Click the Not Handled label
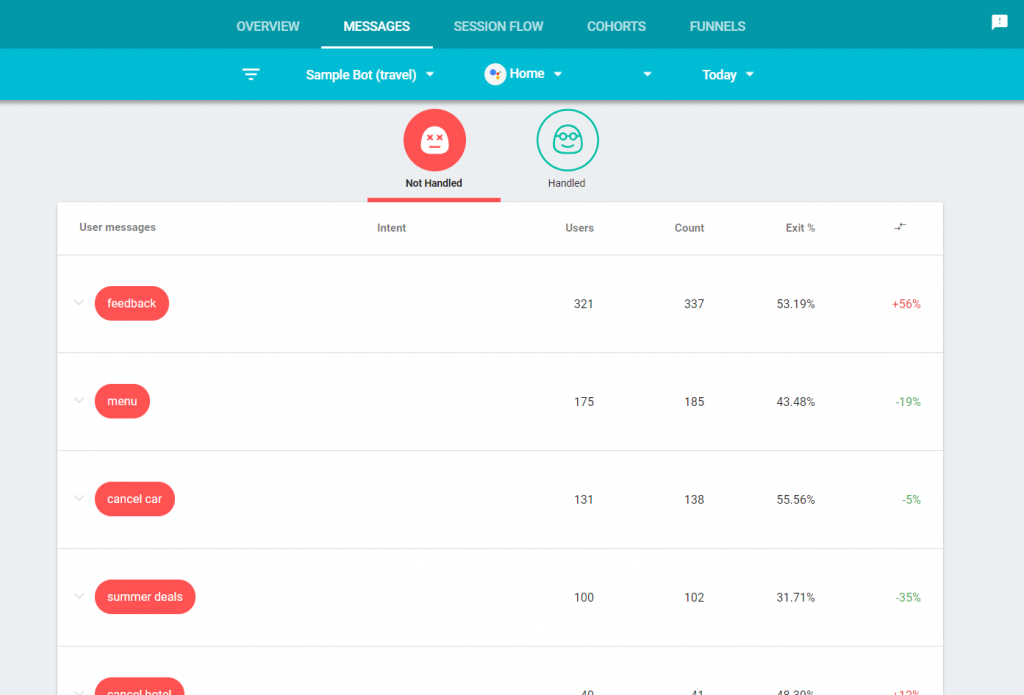This screenshot has width=1024, height=695. pos(434,184)
